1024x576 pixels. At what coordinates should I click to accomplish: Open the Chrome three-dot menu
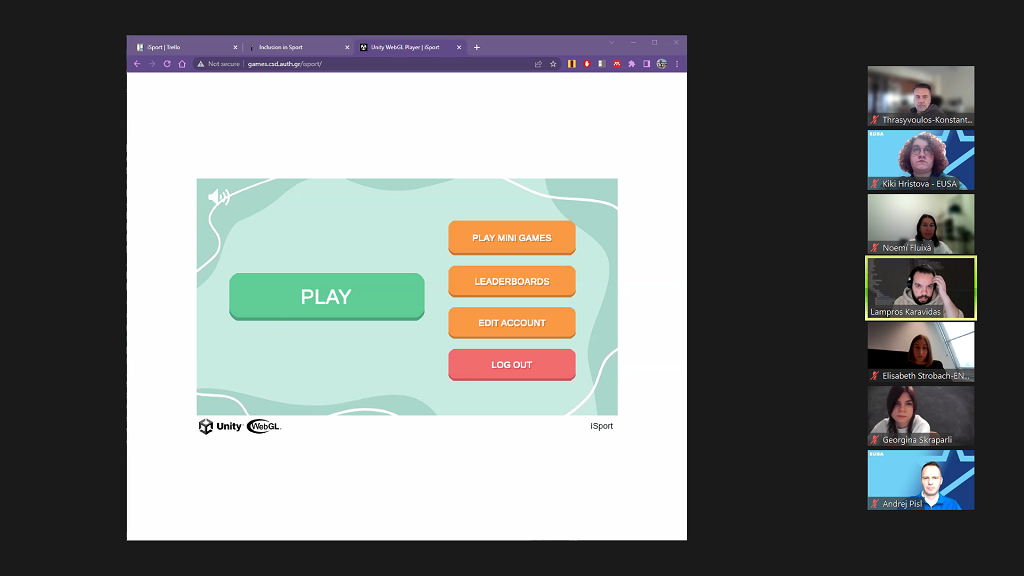(x=677, y=64)
